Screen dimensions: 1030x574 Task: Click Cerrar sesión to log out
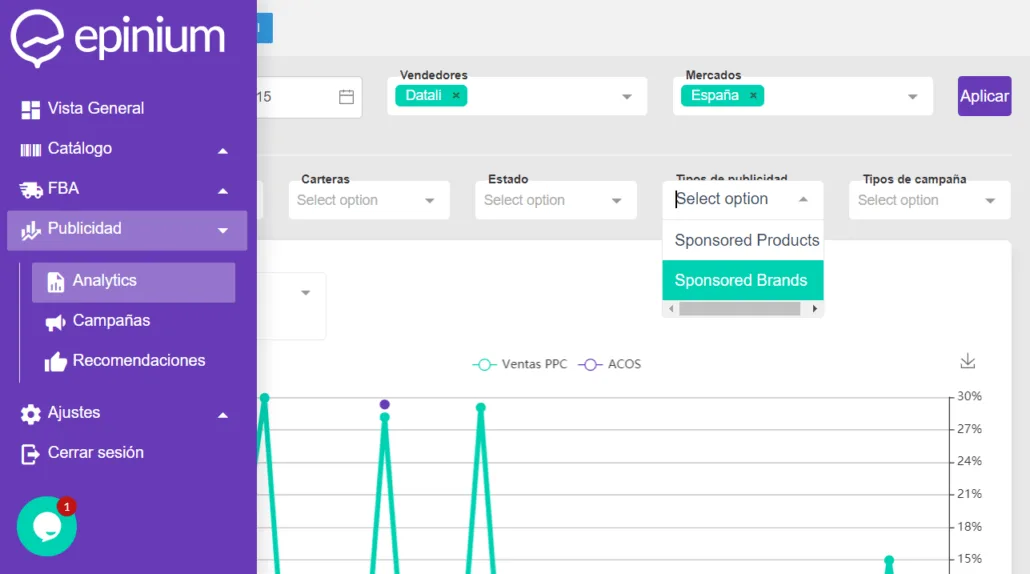click(95, 453)
